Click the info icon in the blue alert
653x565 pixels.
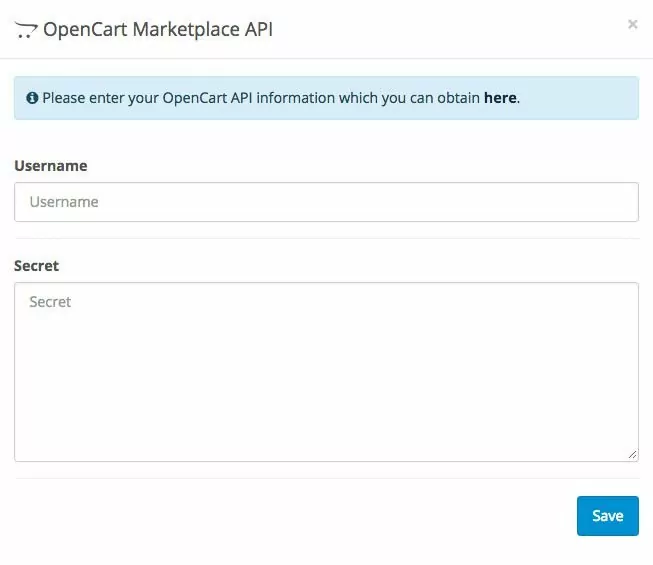coord(32,98)
